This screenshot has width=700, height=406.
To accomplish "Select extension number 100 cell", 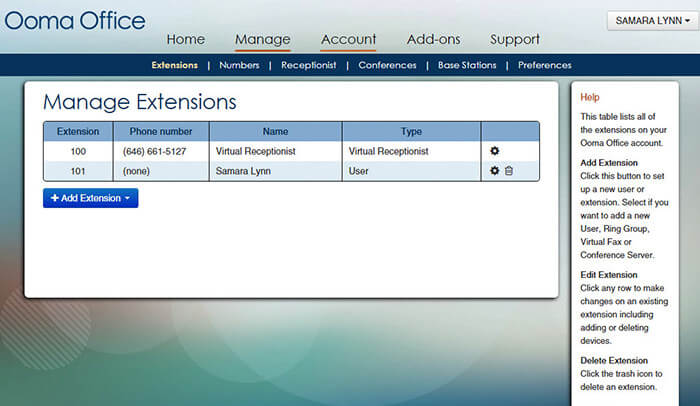I will [x=78, y=151].
